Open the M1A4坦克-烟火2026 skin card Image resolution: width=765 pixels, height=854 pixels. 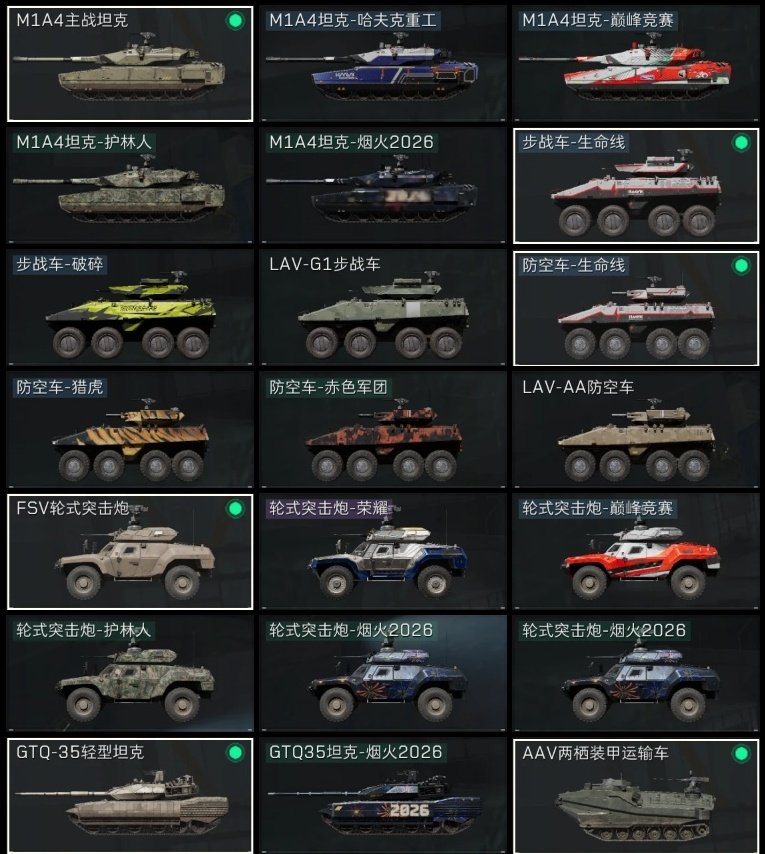[383, 186]
